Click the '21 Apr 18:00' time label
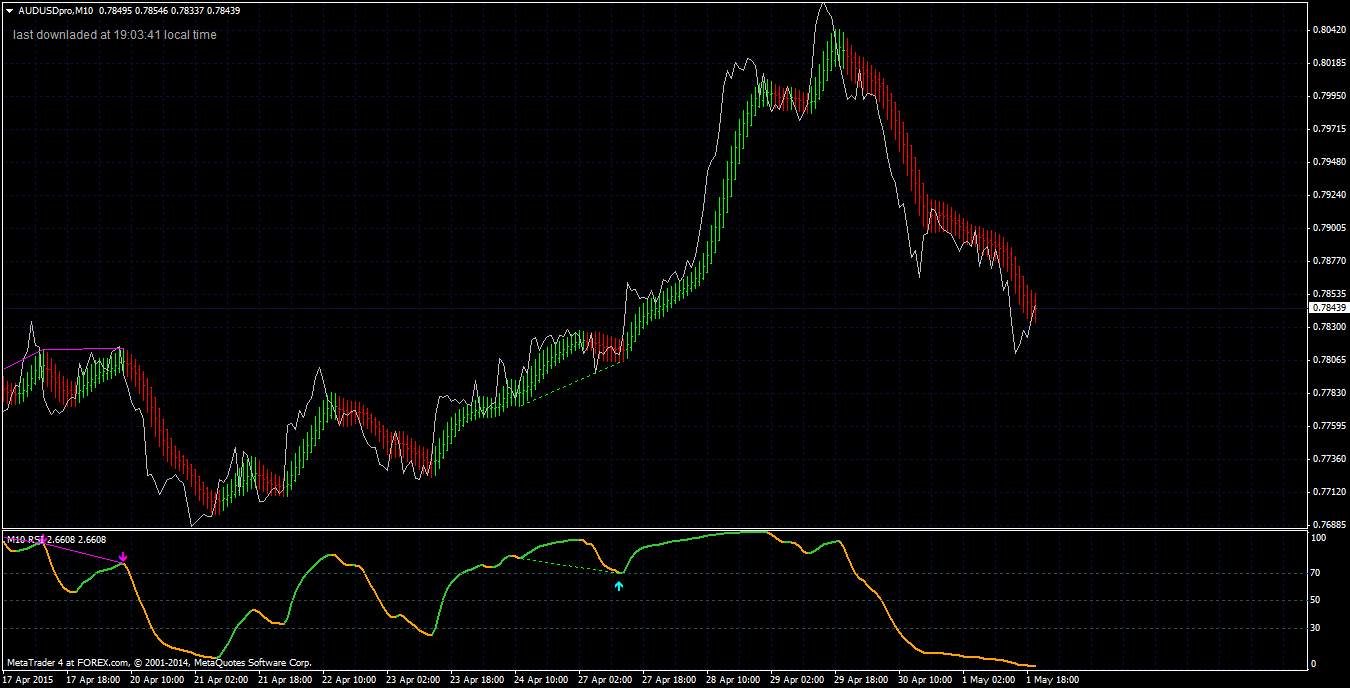 tap(285, 680)
